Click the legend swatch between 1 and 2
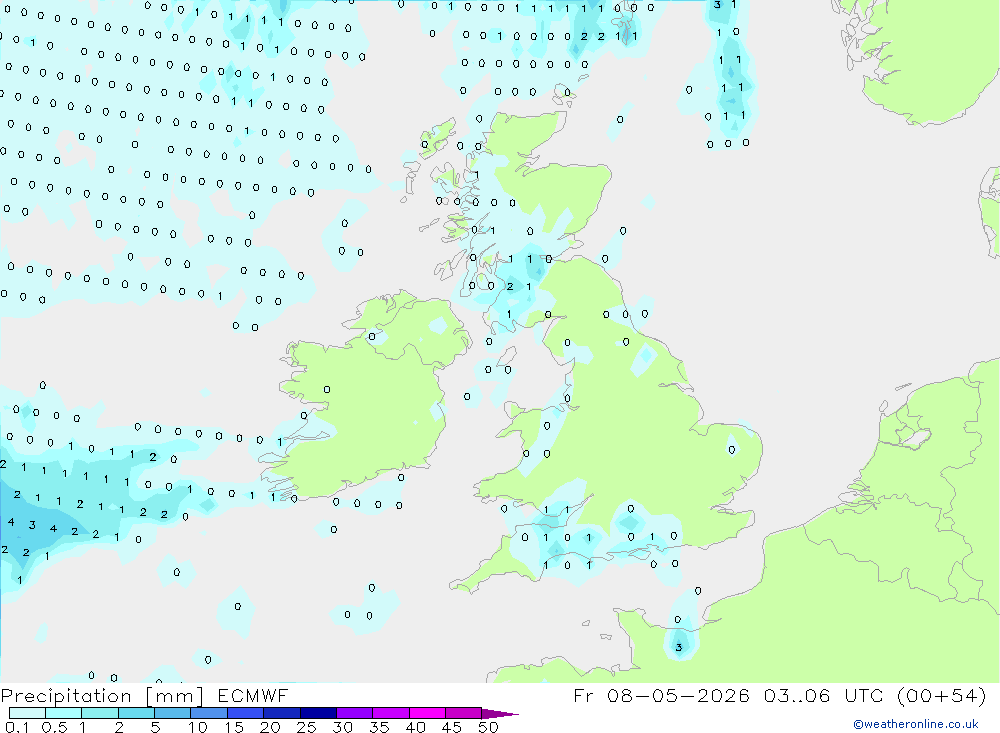The width and height of the screenshot is (1000, 733). pyautogui.click(x=99, y=713)
